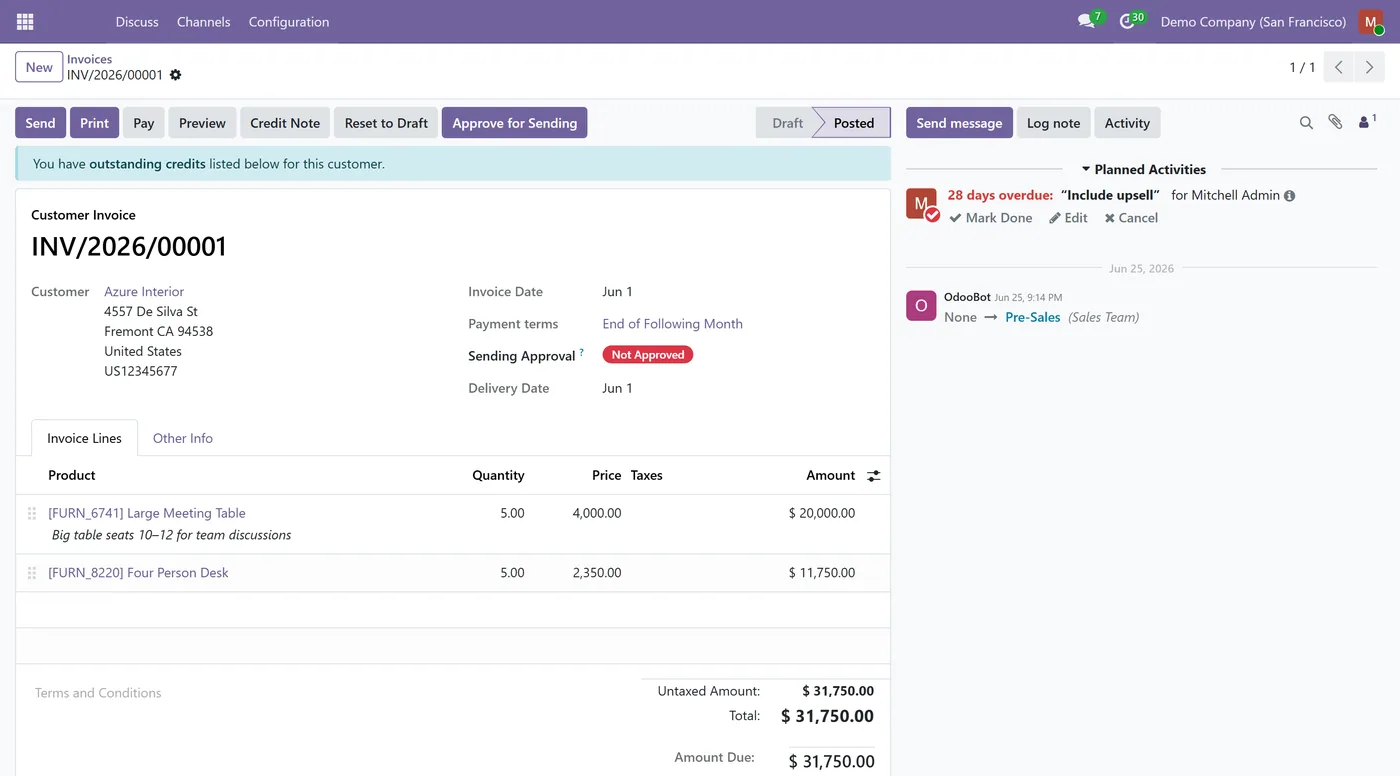The height and width of the screenshot is (776, 1400).
Task: Click the 2,350.00 price cell
Action: [597, 573]
